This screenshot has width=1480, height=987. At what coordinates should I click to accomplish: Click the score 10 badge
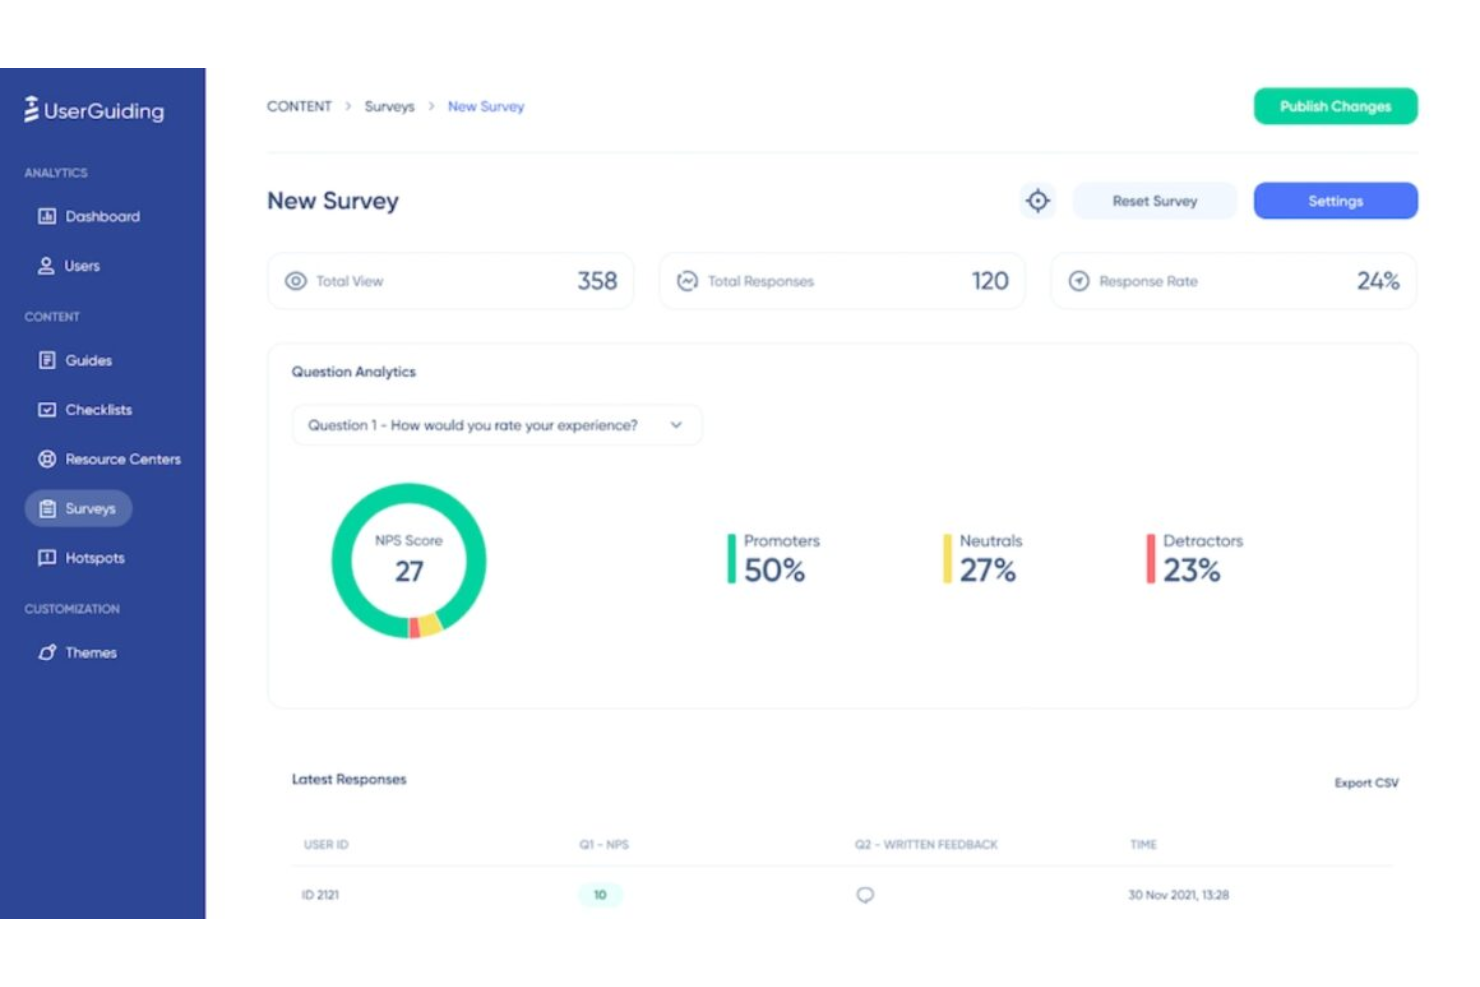(600, 895)
